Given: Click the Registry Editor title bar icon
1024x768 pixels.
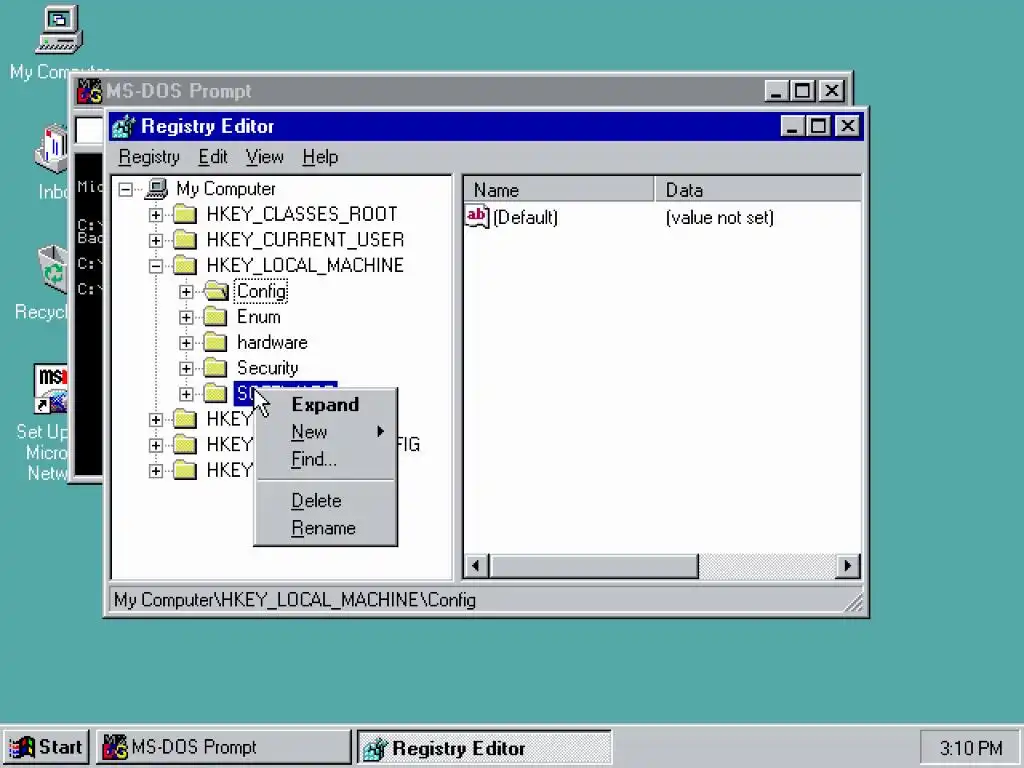Looking at the screenshot, I should 123,126.
